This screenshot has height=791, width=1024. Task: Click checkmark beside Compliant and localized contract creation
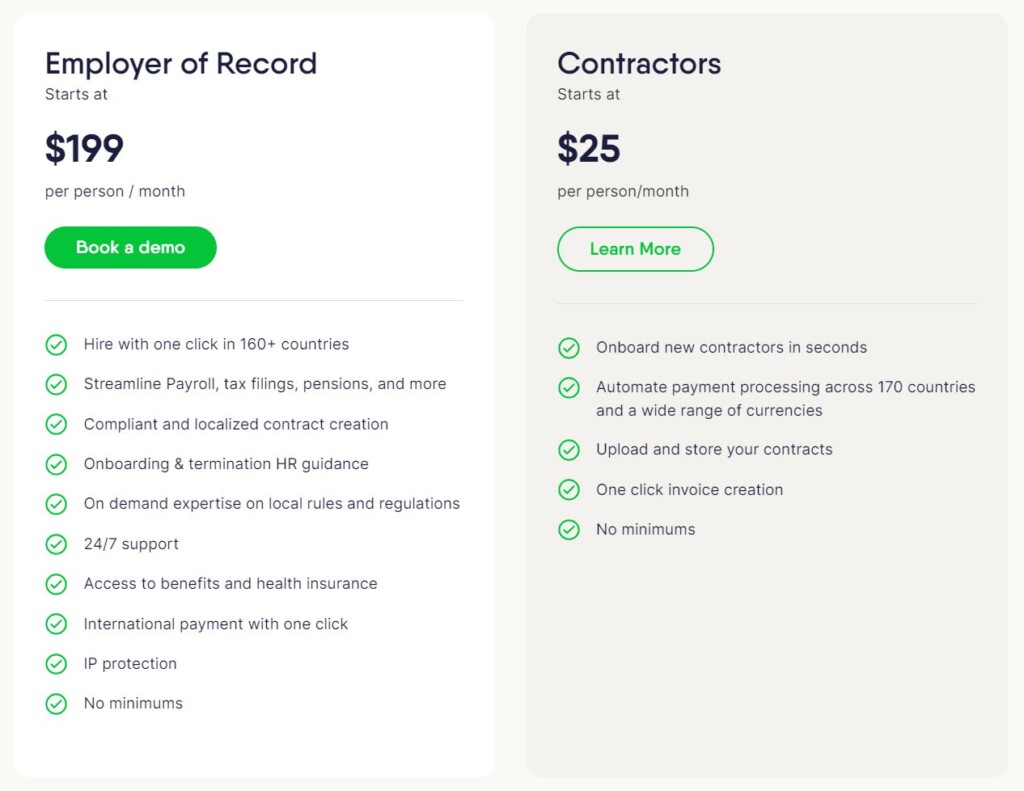tap(56, 425)
